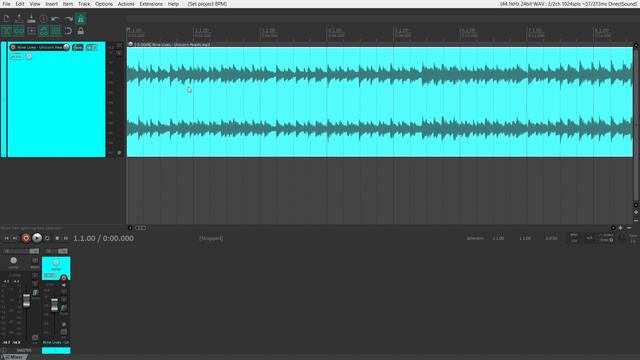Toggle ripple editing in the toolbar
Image resolution: width=640 pixels, height=360 pixels.
(x=31, y=31)
